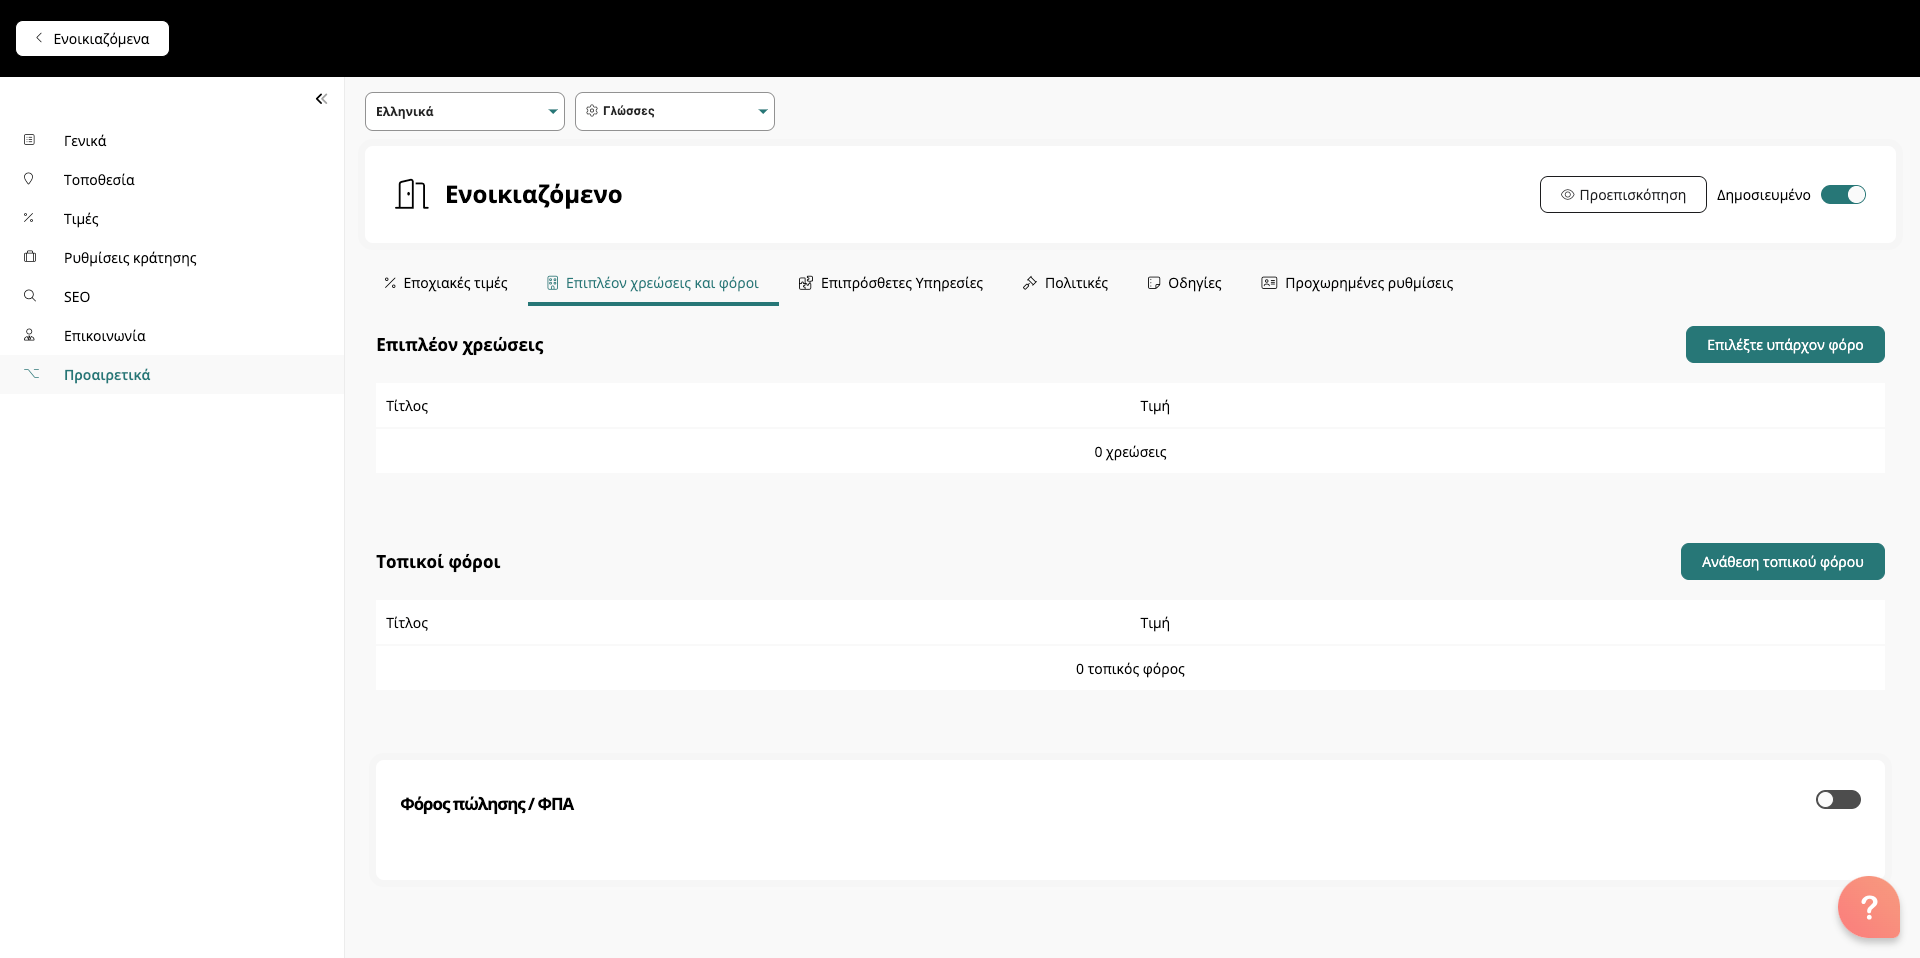Click the Τιμές percent icon
This screenshot has width=1920, height=958.
click(x=29, y=218)
